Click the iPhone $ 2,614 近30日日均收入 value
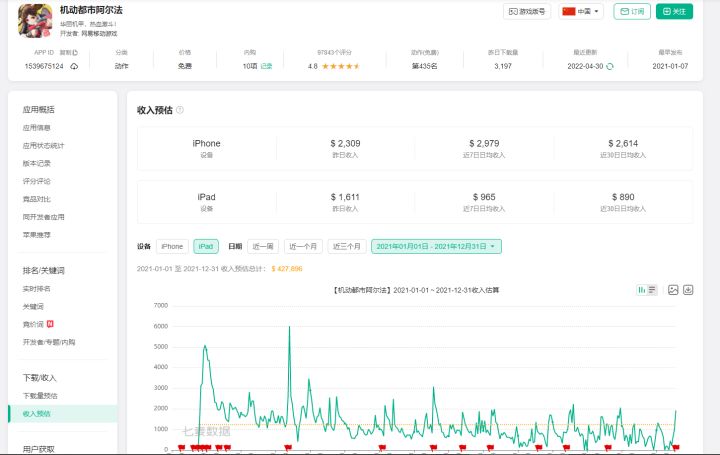Image resolution: width=720 pixels, height=455 pixels. tap(623, 144)
